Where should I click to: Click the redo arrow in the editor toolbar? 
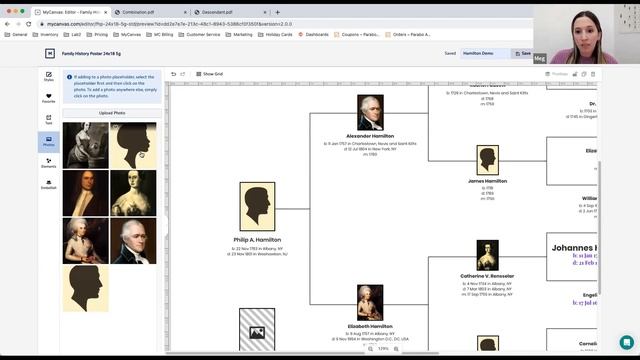[182, 74]
